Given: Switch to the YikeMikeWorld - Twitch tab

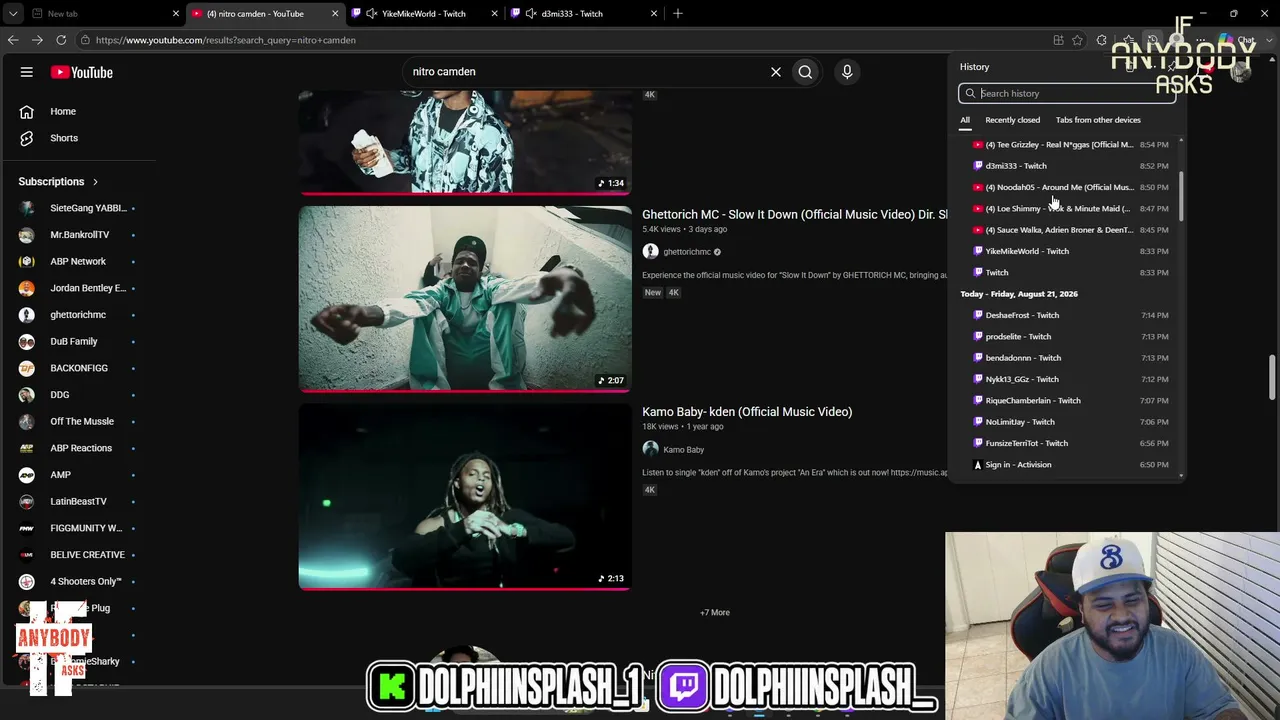Looking at the screenshot, I should [x=424, y=14].
